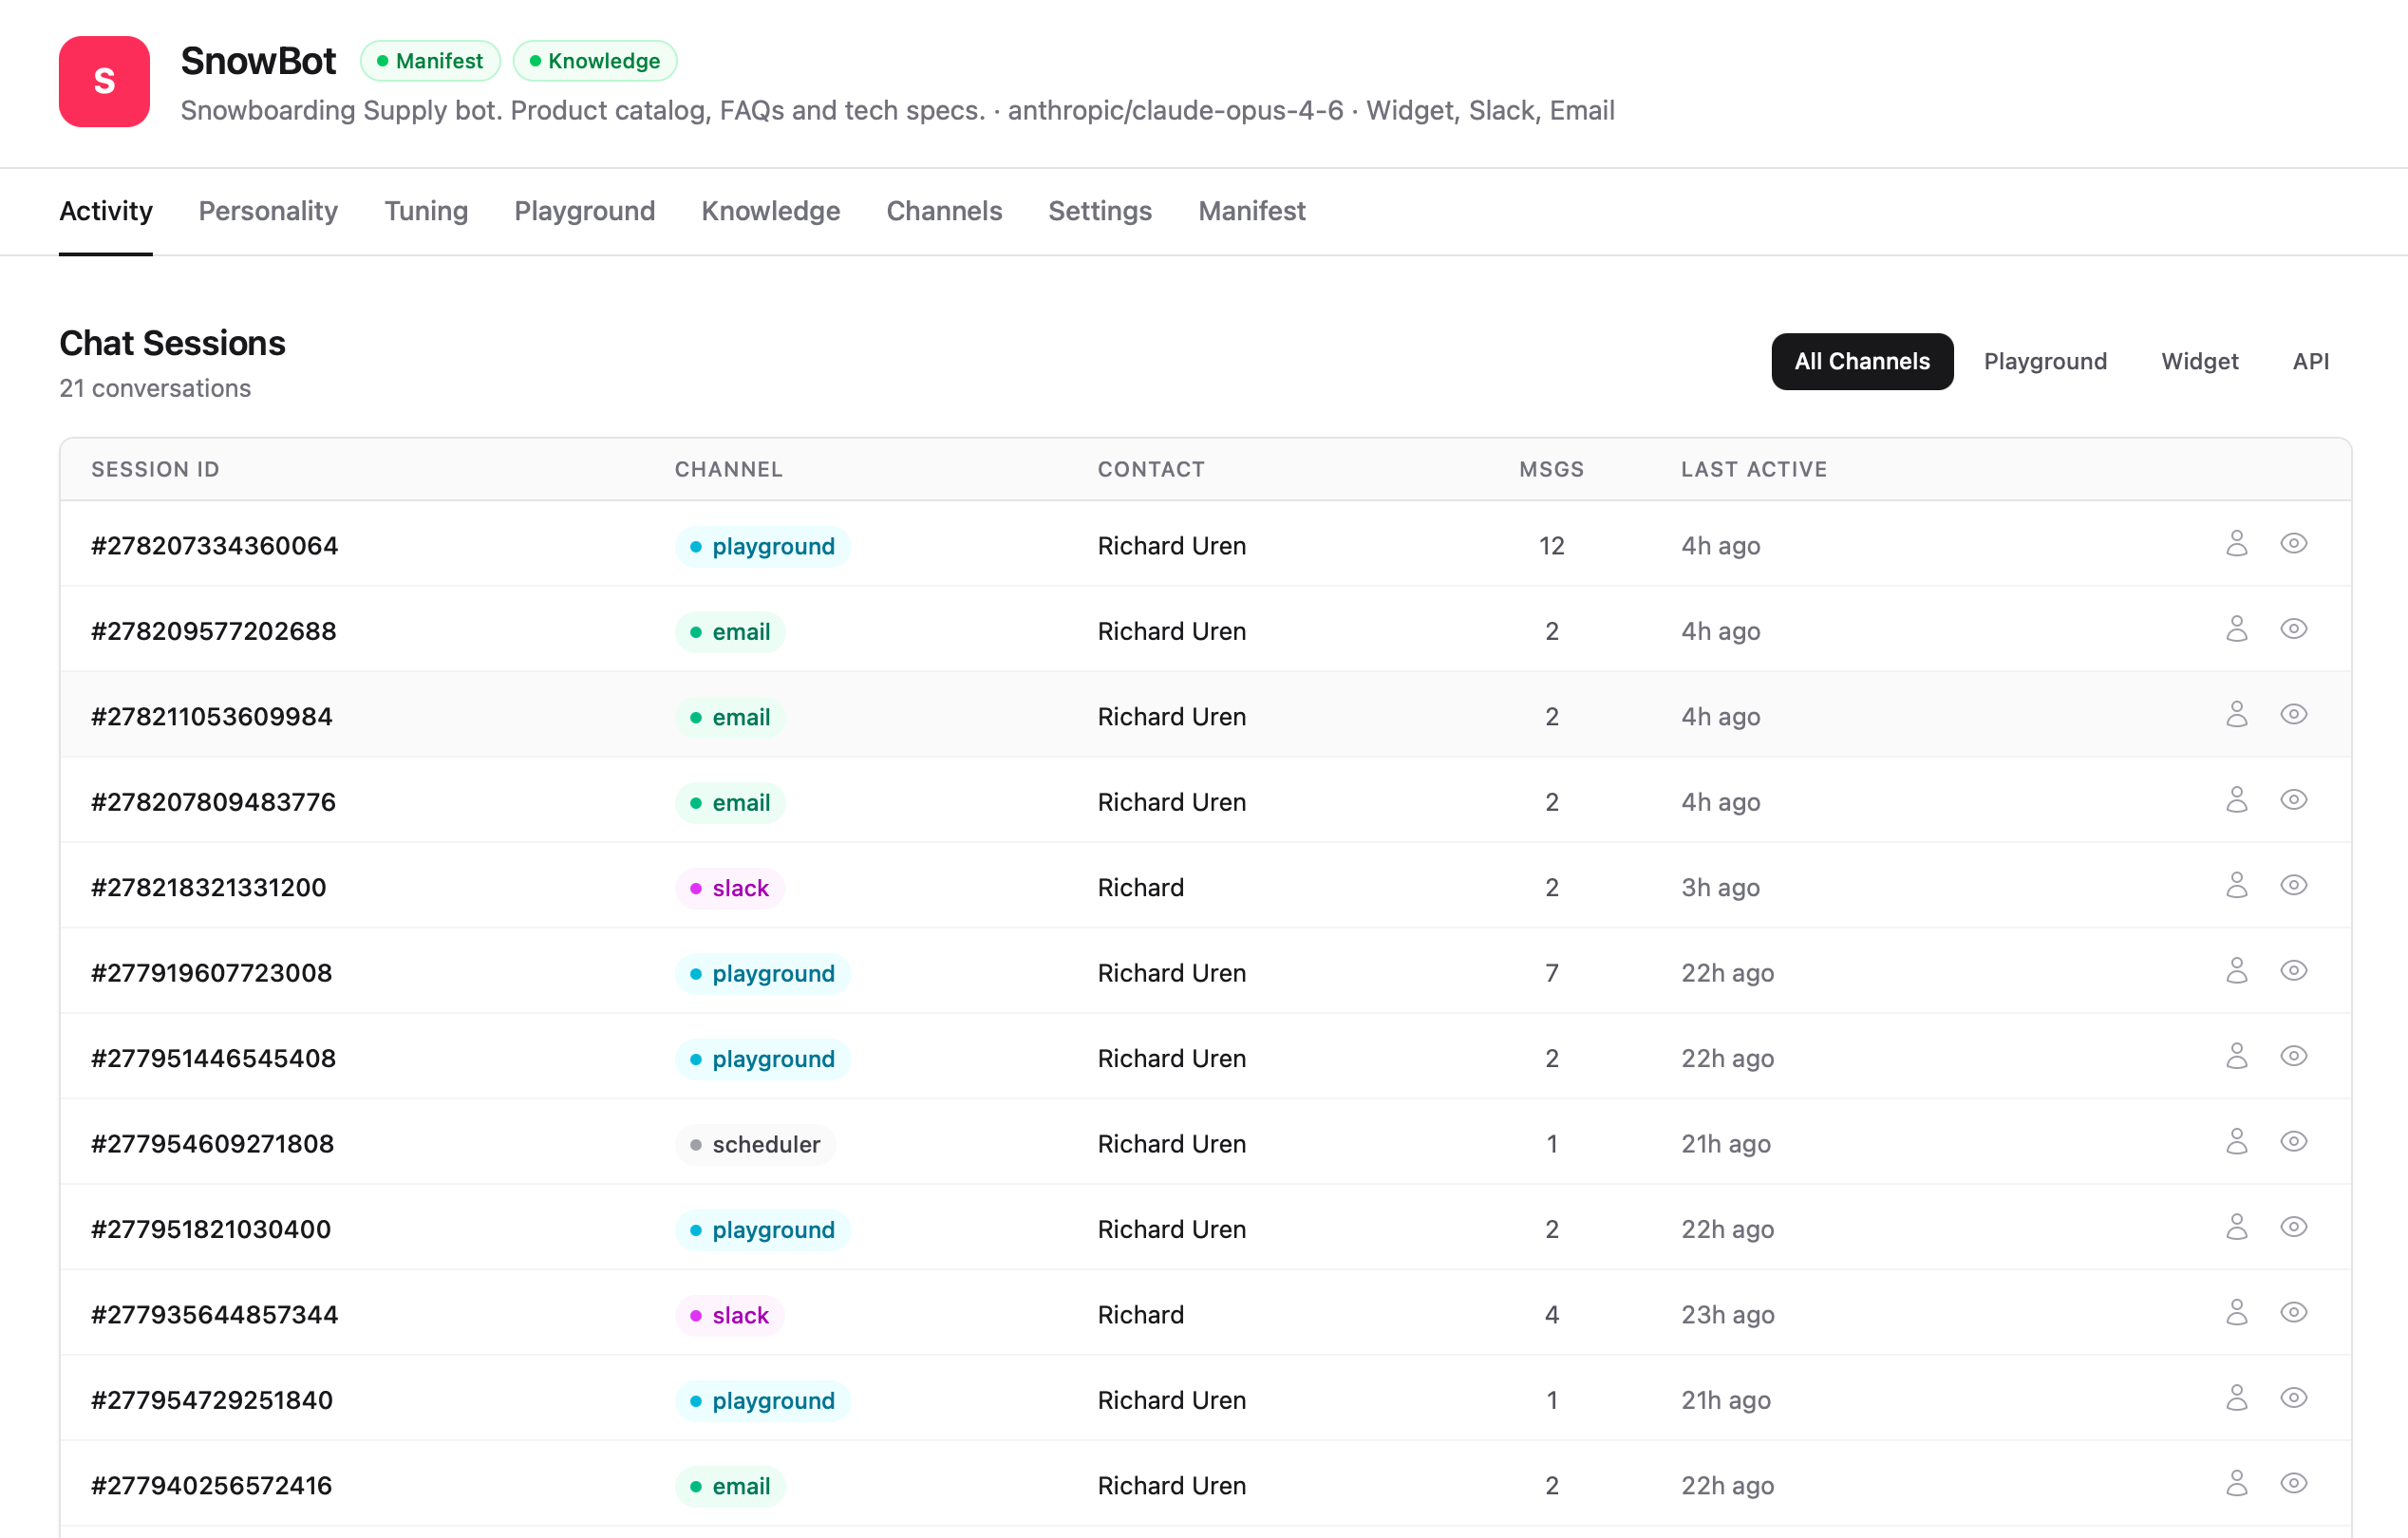Open the person icon for session #277954609271808
This screenshot has width=2408, height=1538.
(2237, 1142)
